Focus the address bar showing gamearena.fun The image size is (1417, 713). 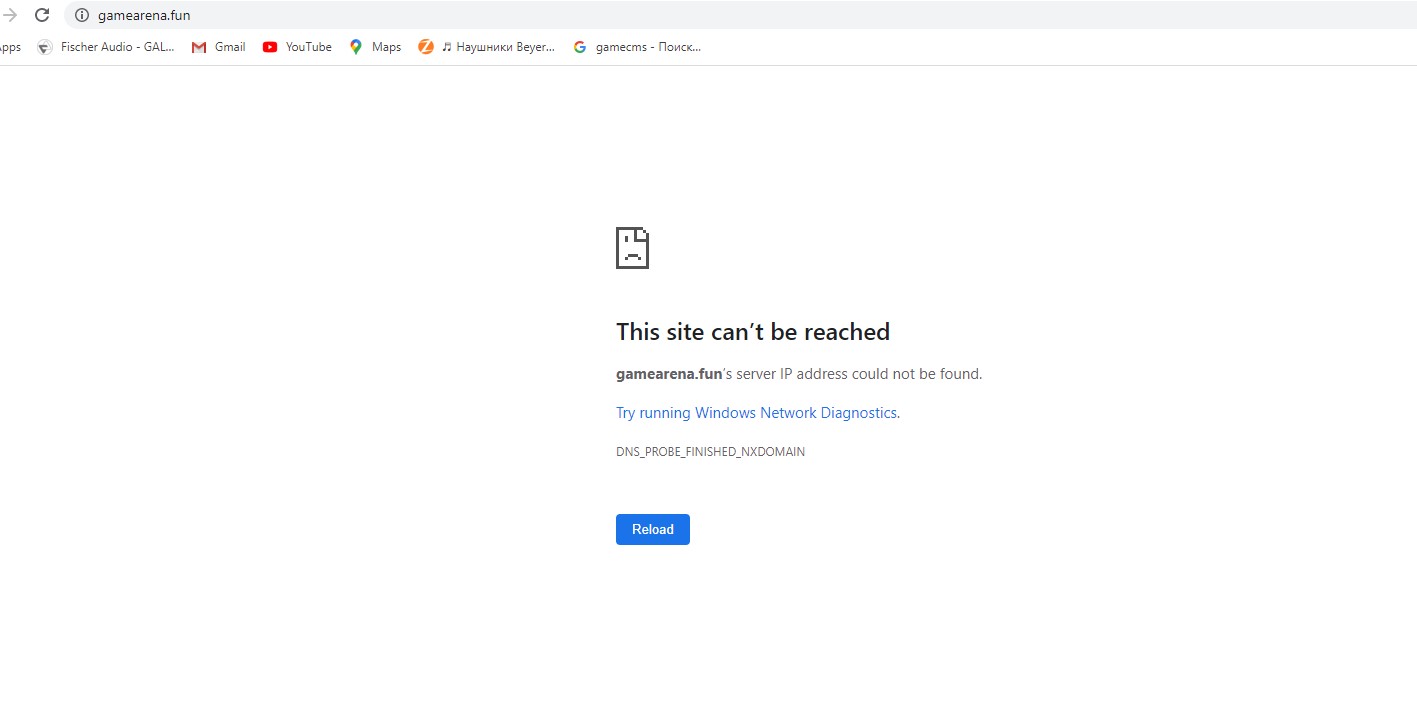(740, 15)
